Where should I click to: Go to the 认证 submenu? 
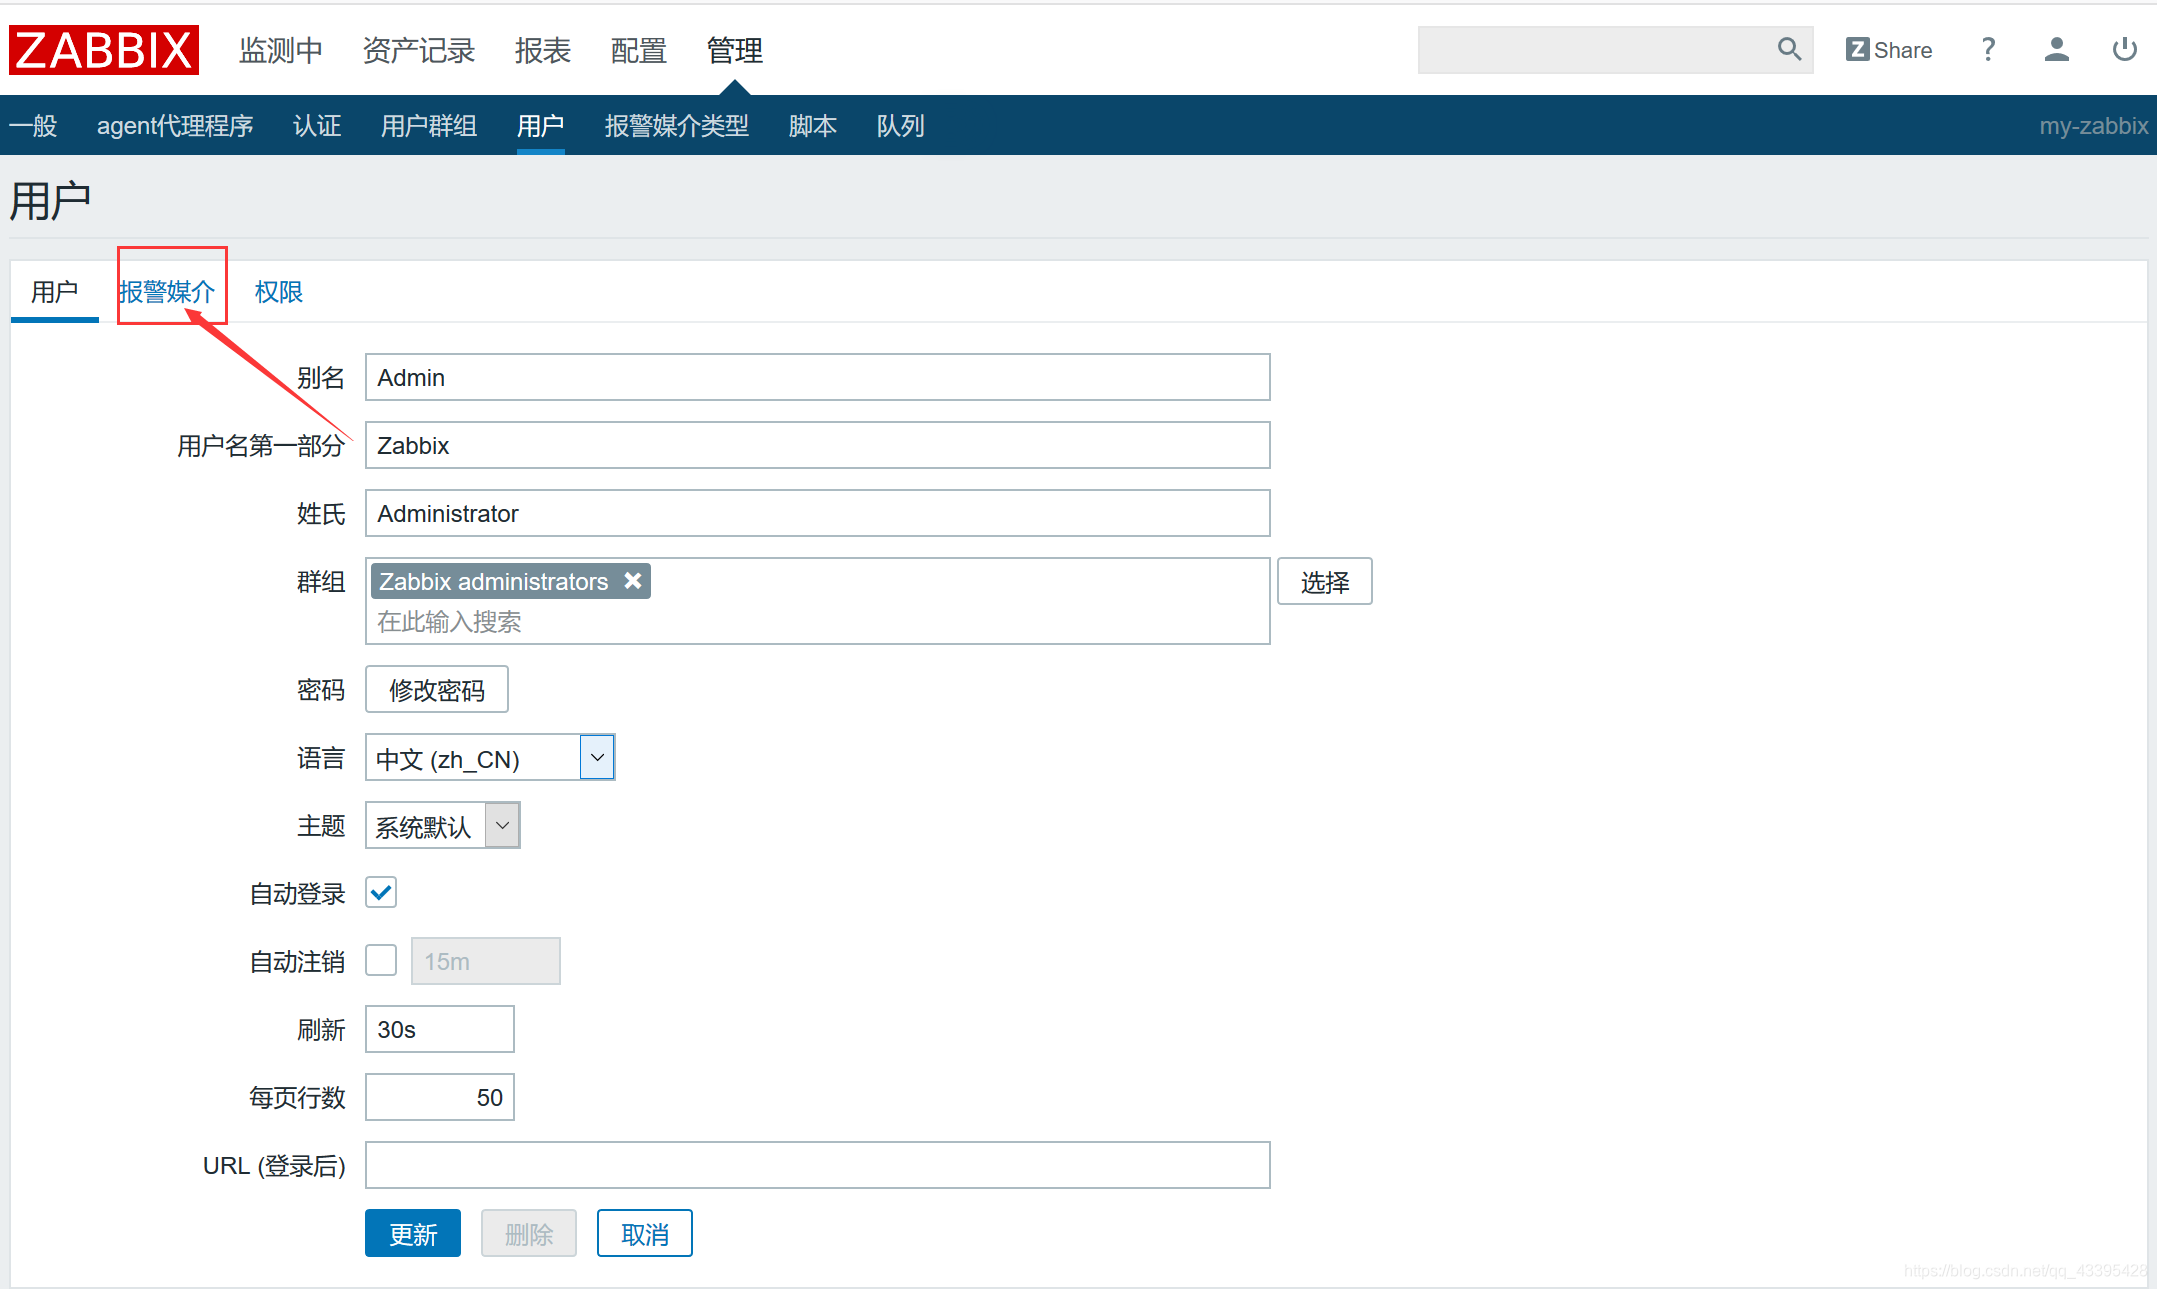click(x=317, y=126)
